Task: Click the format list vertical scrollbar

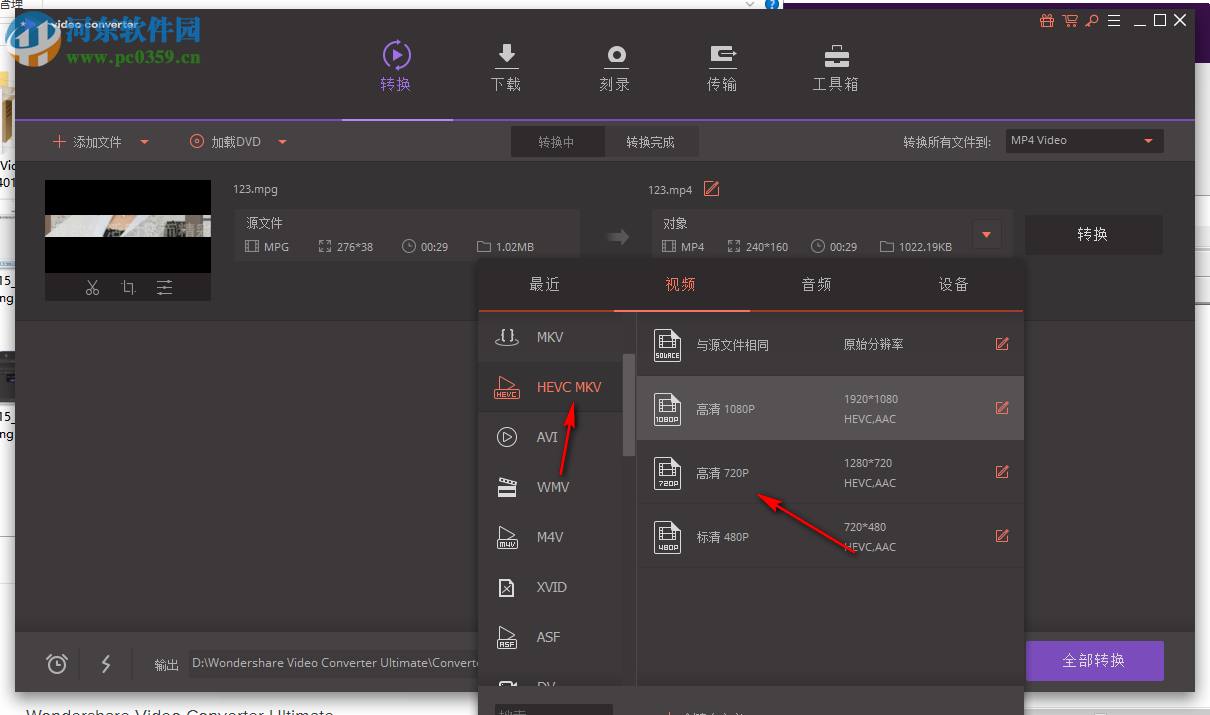Action: [629, 405]
